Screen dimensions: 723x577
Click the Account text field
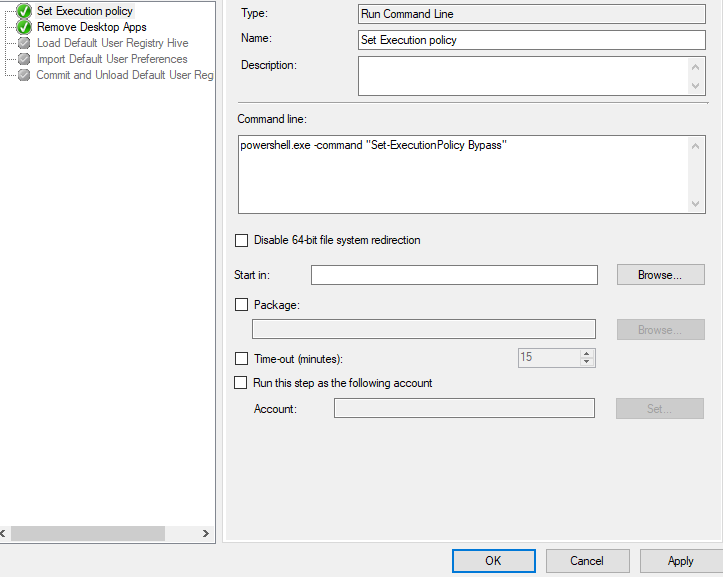click(464, 408)
